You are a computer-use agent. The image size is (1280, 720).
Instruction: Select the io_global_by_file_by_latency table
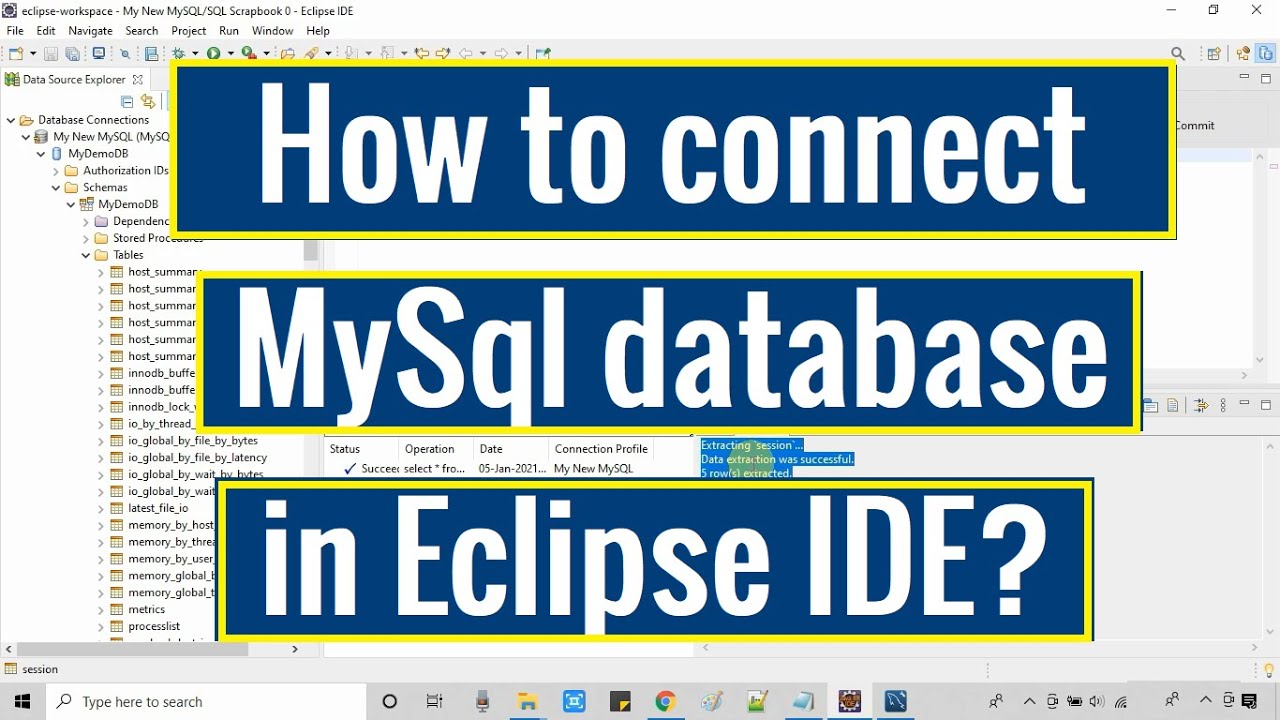198,458
